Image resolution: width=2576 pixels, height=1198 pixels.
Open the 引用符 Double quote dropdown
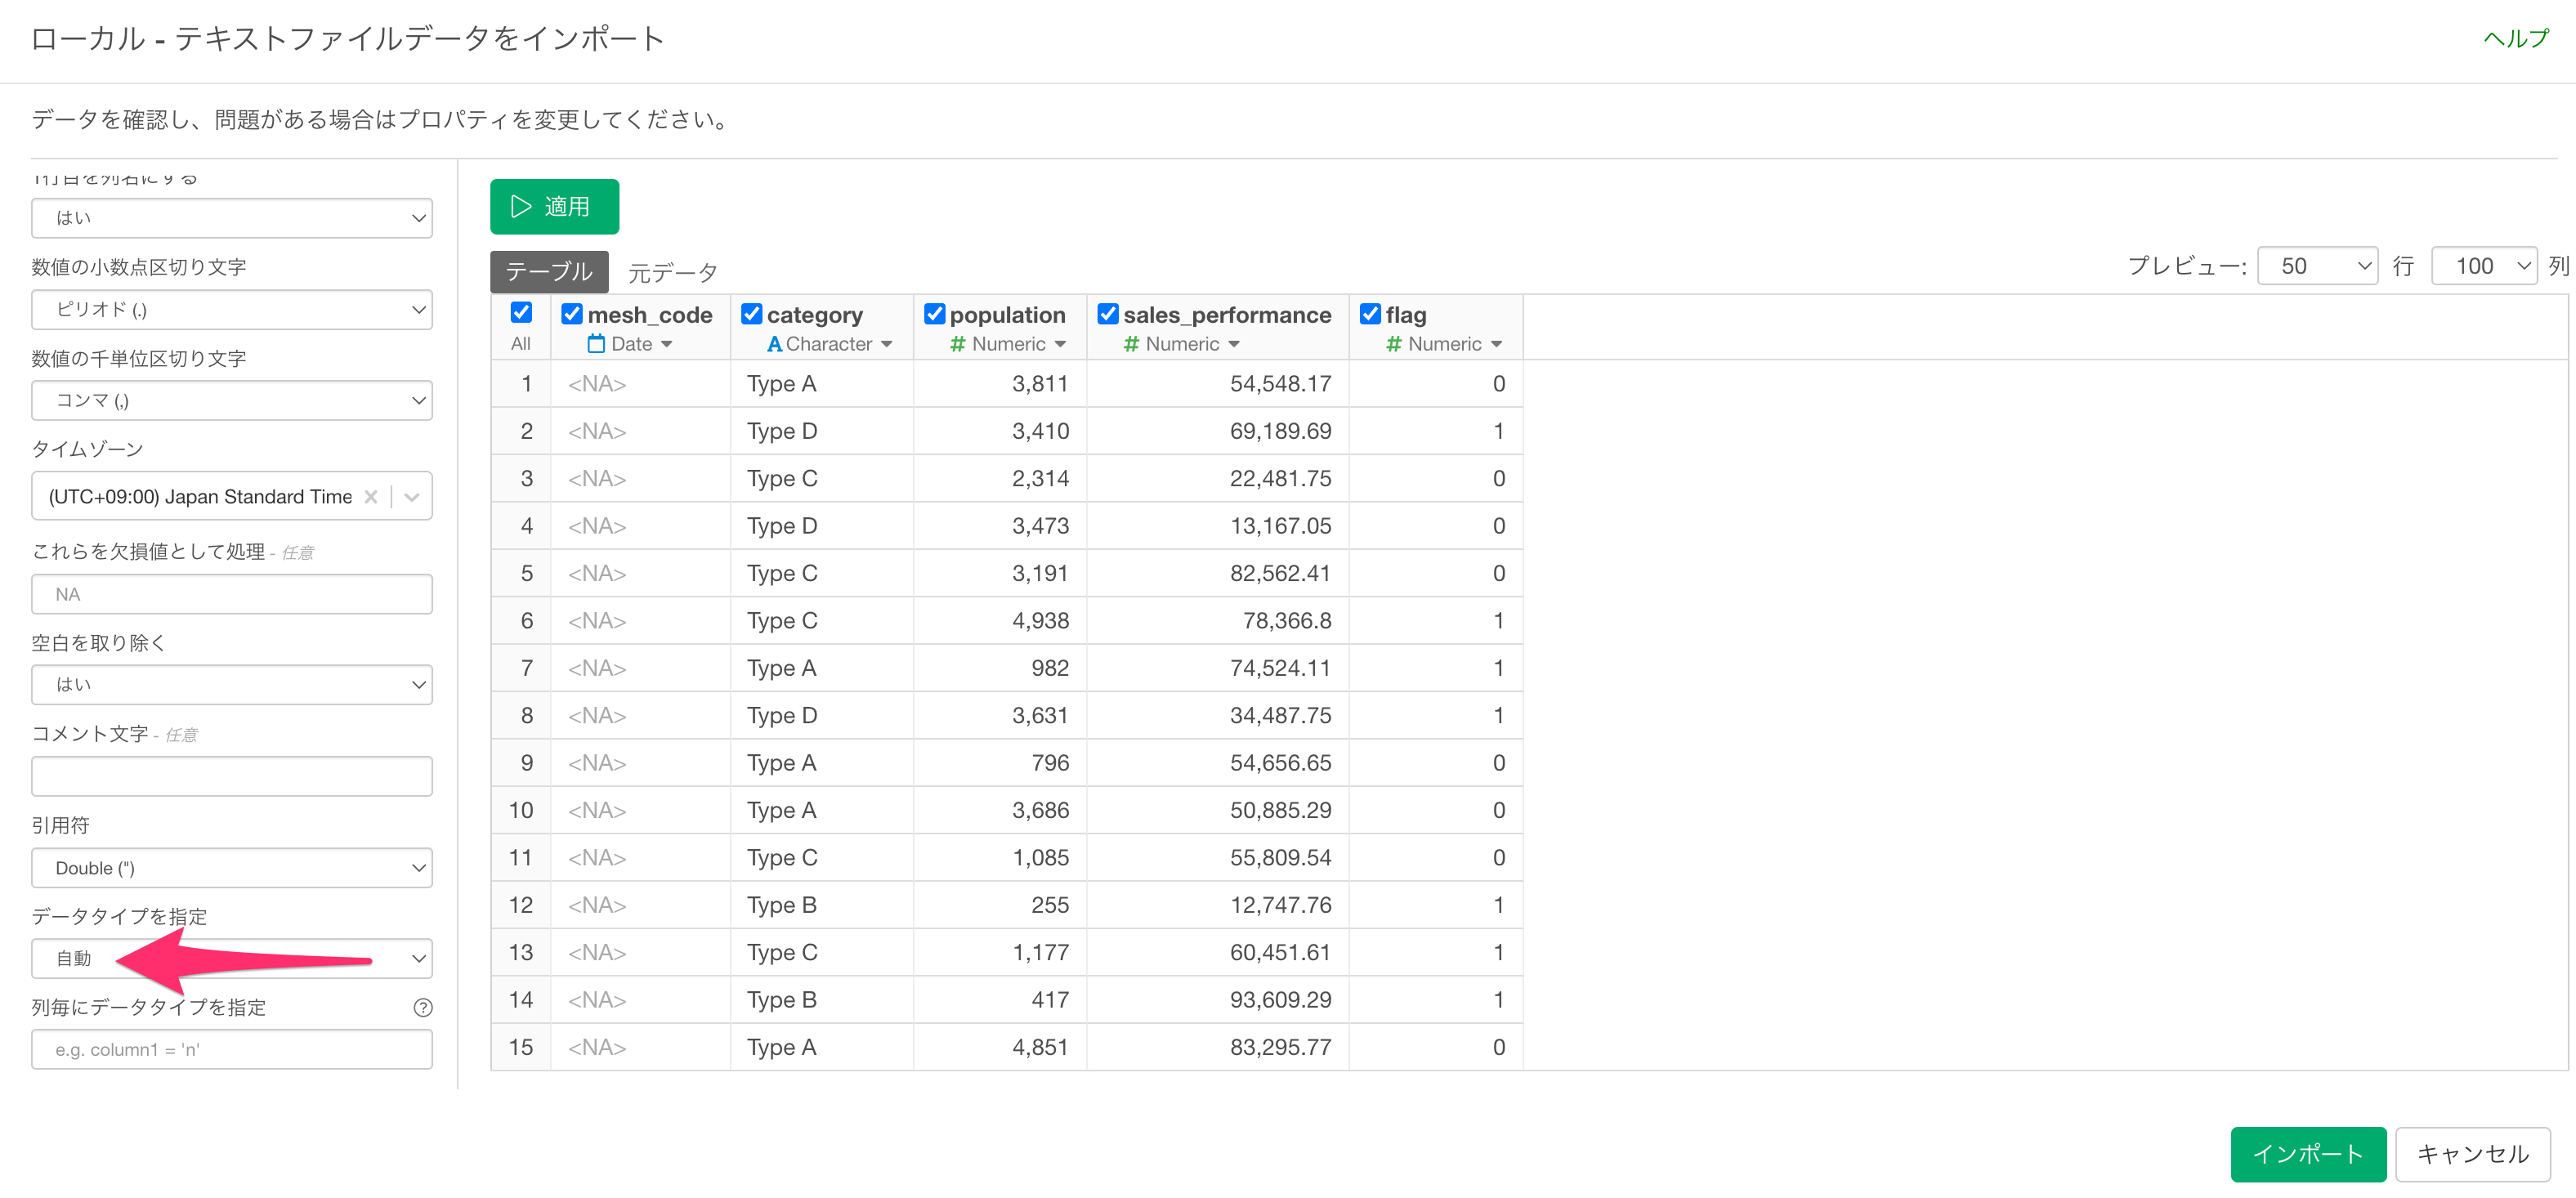(x=232, y=867)
